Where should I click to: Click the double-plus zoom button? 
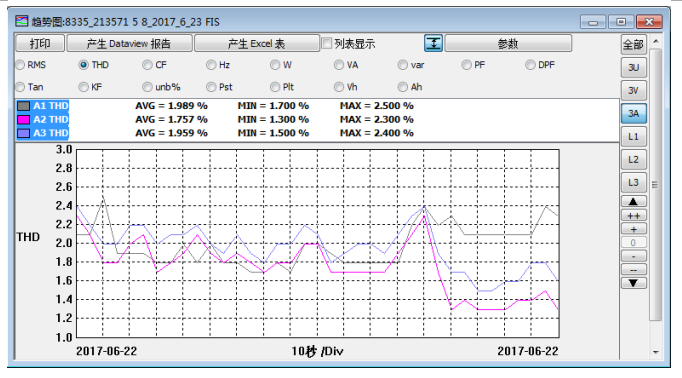(x=633, y=215)
